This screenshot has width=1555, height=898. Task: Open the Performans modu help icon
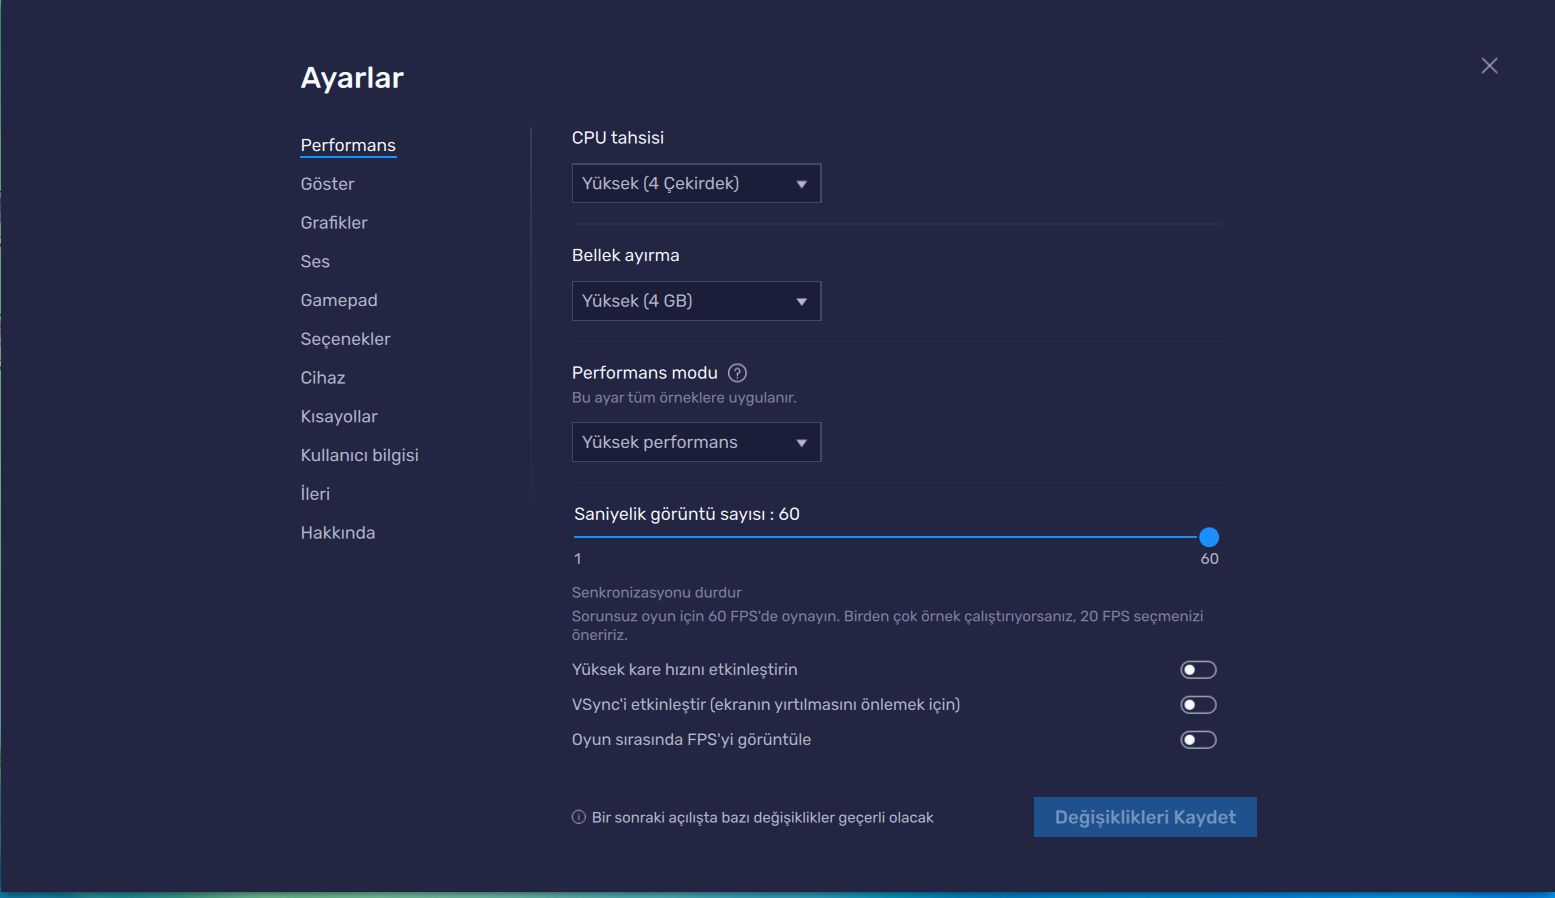(737, 373)
